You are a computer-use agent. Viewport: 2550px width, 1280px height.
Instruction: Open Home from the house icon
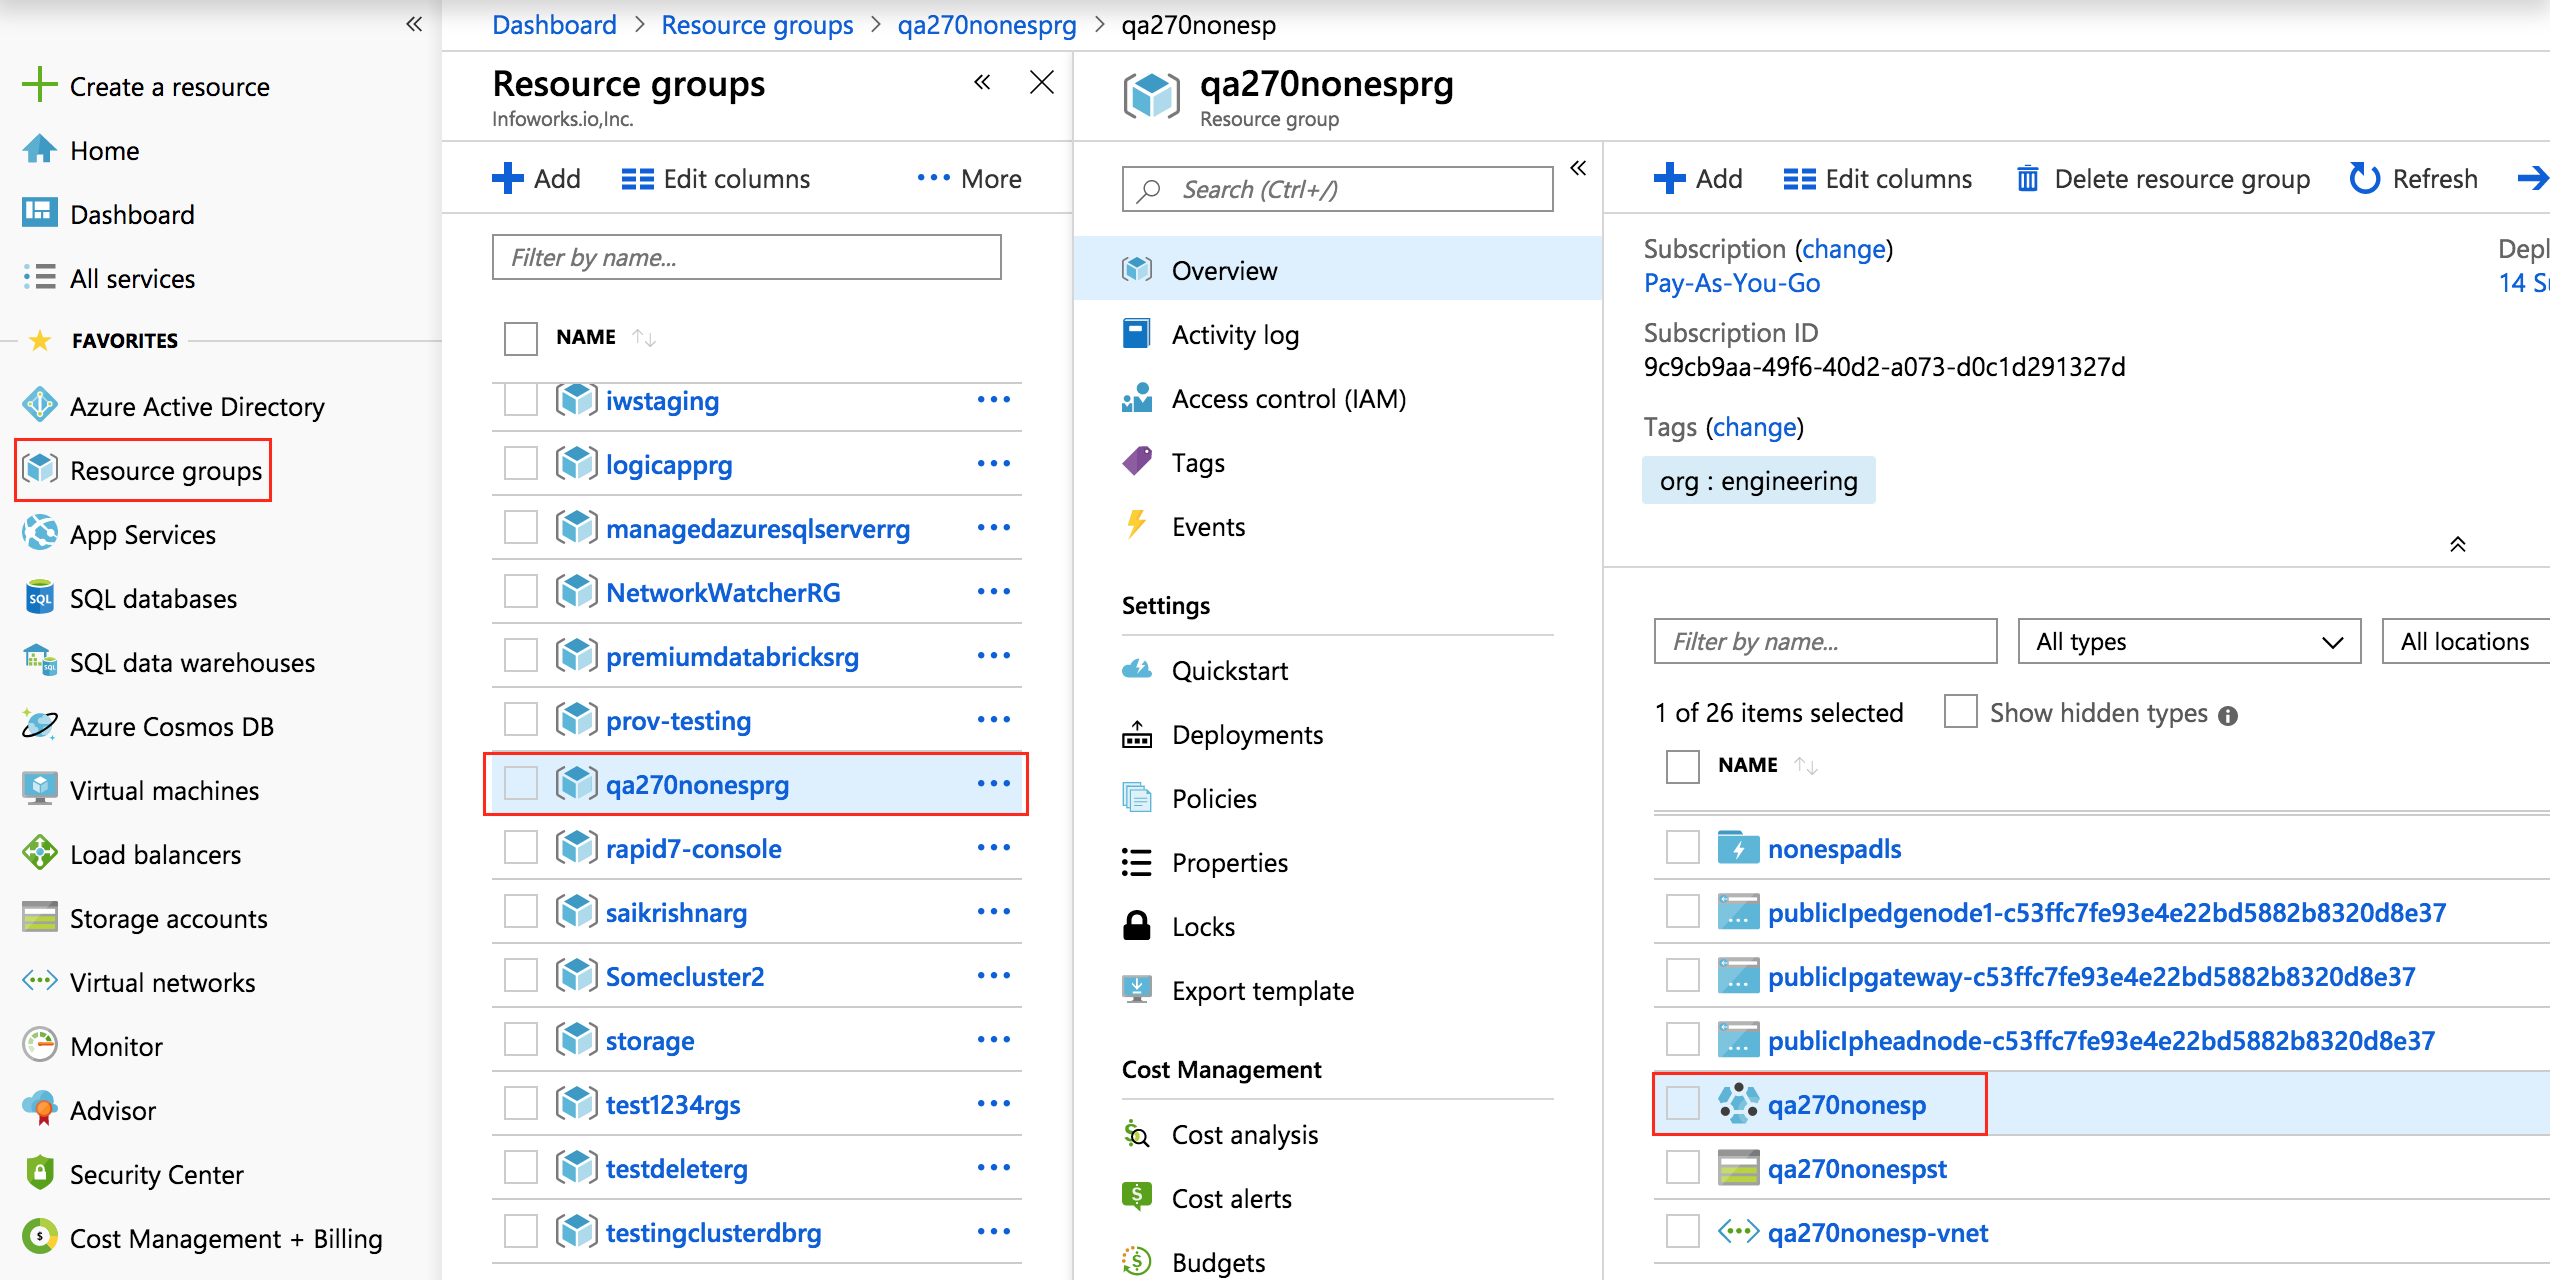39,150
